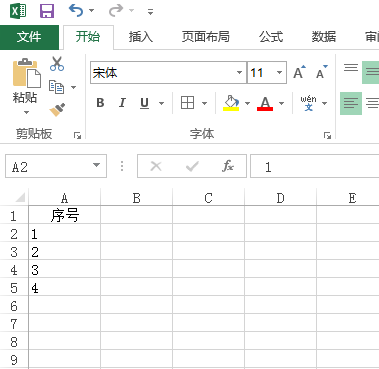Screen dimensions: 379x369
Task: Expand the Name Box dropdown
Action: click(x=96, y=165)
